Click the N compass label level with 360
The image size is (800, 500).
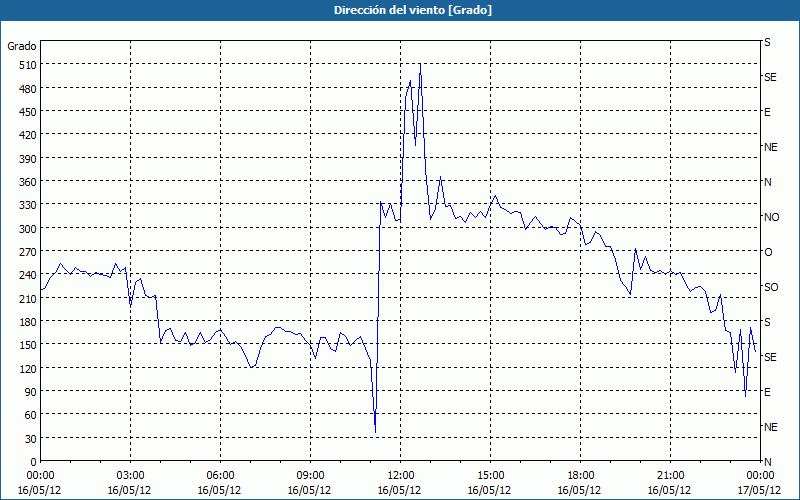click(x=767, y=182)
